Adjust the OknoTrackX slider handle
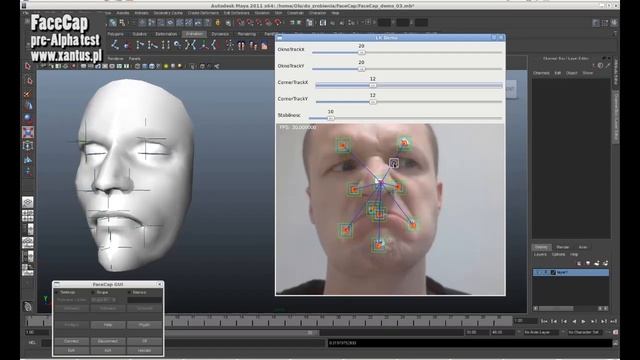Viewport: 640px width, 360px height. point(361,52)
